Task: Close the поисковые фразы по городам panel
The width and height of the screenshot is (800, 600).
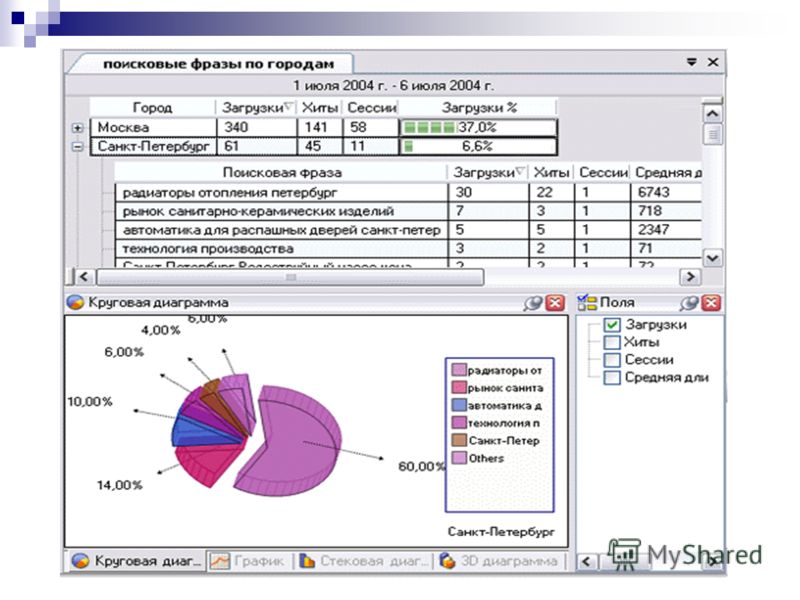Action: (x=713, y=62)
